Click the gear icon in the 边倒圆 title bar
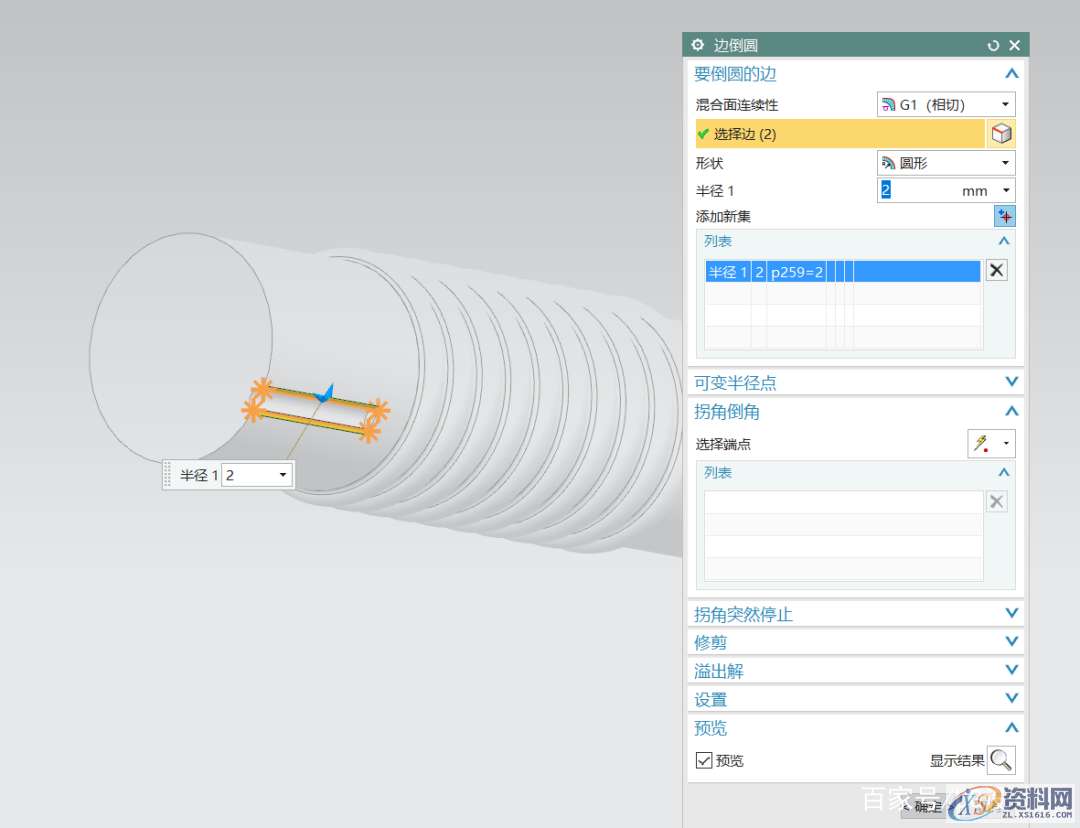The image size is (1080, 828). coord(698,45)
